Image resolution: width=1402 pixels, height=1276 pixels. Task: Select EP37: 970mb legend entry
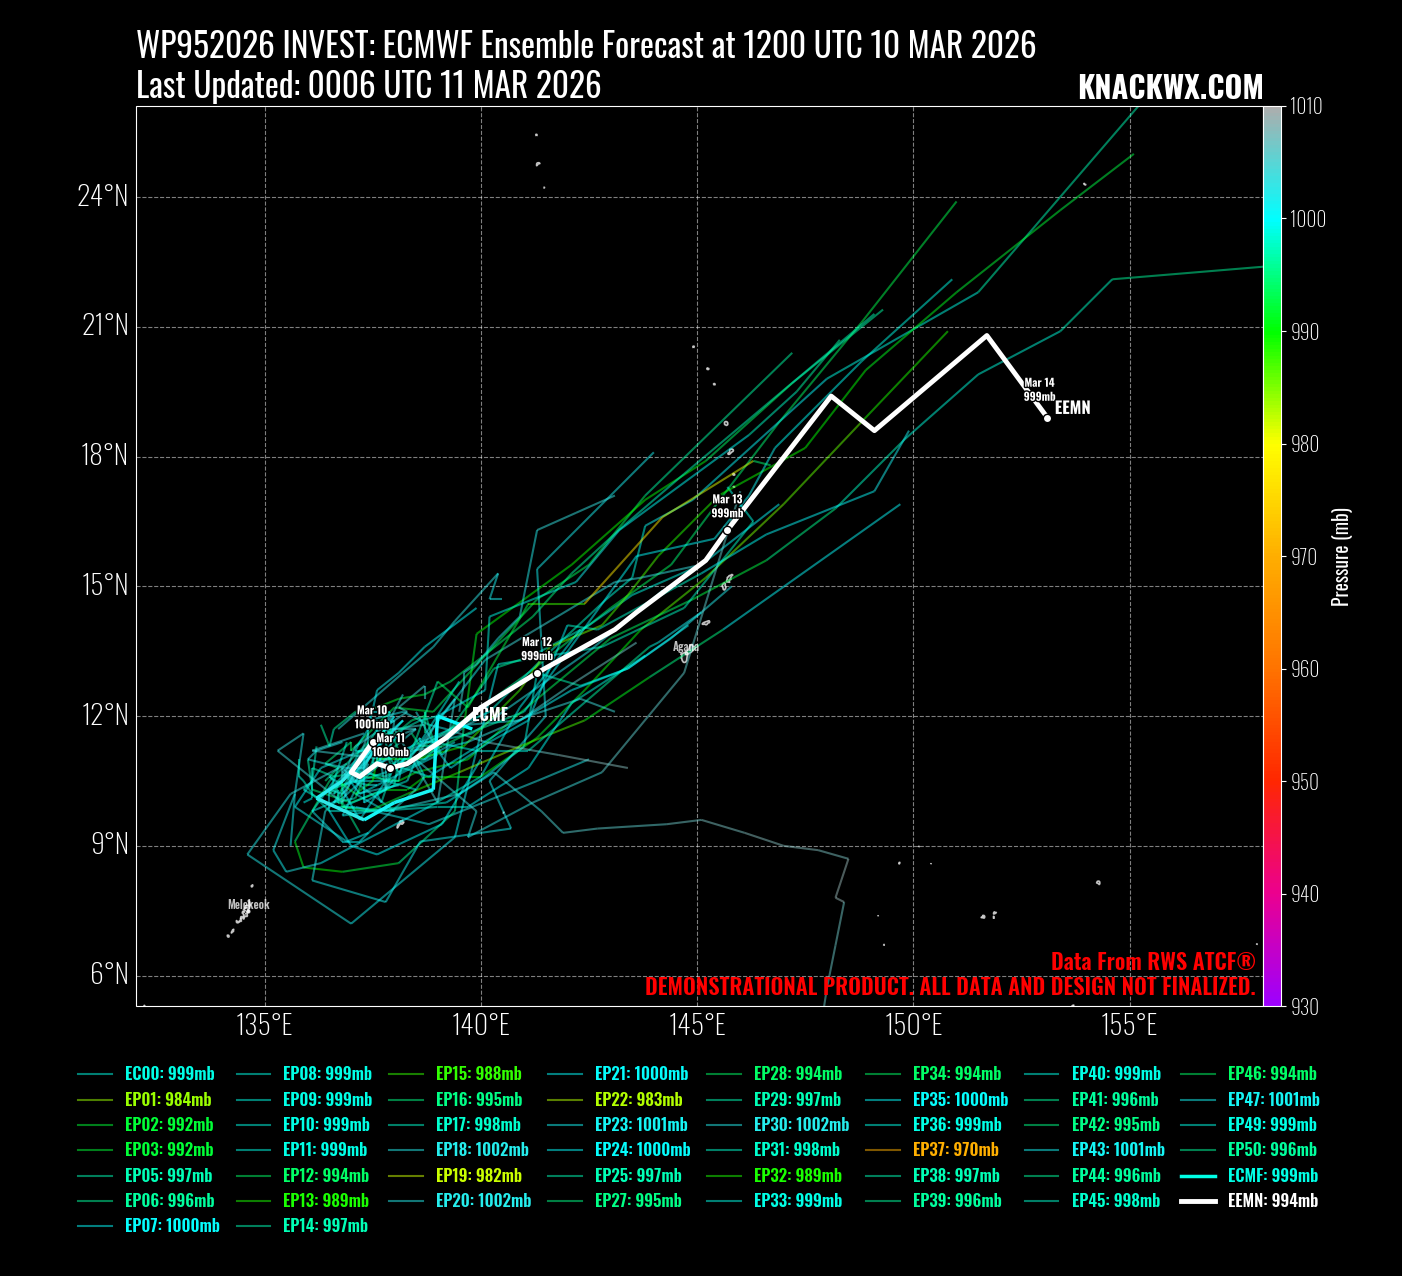955,1150
